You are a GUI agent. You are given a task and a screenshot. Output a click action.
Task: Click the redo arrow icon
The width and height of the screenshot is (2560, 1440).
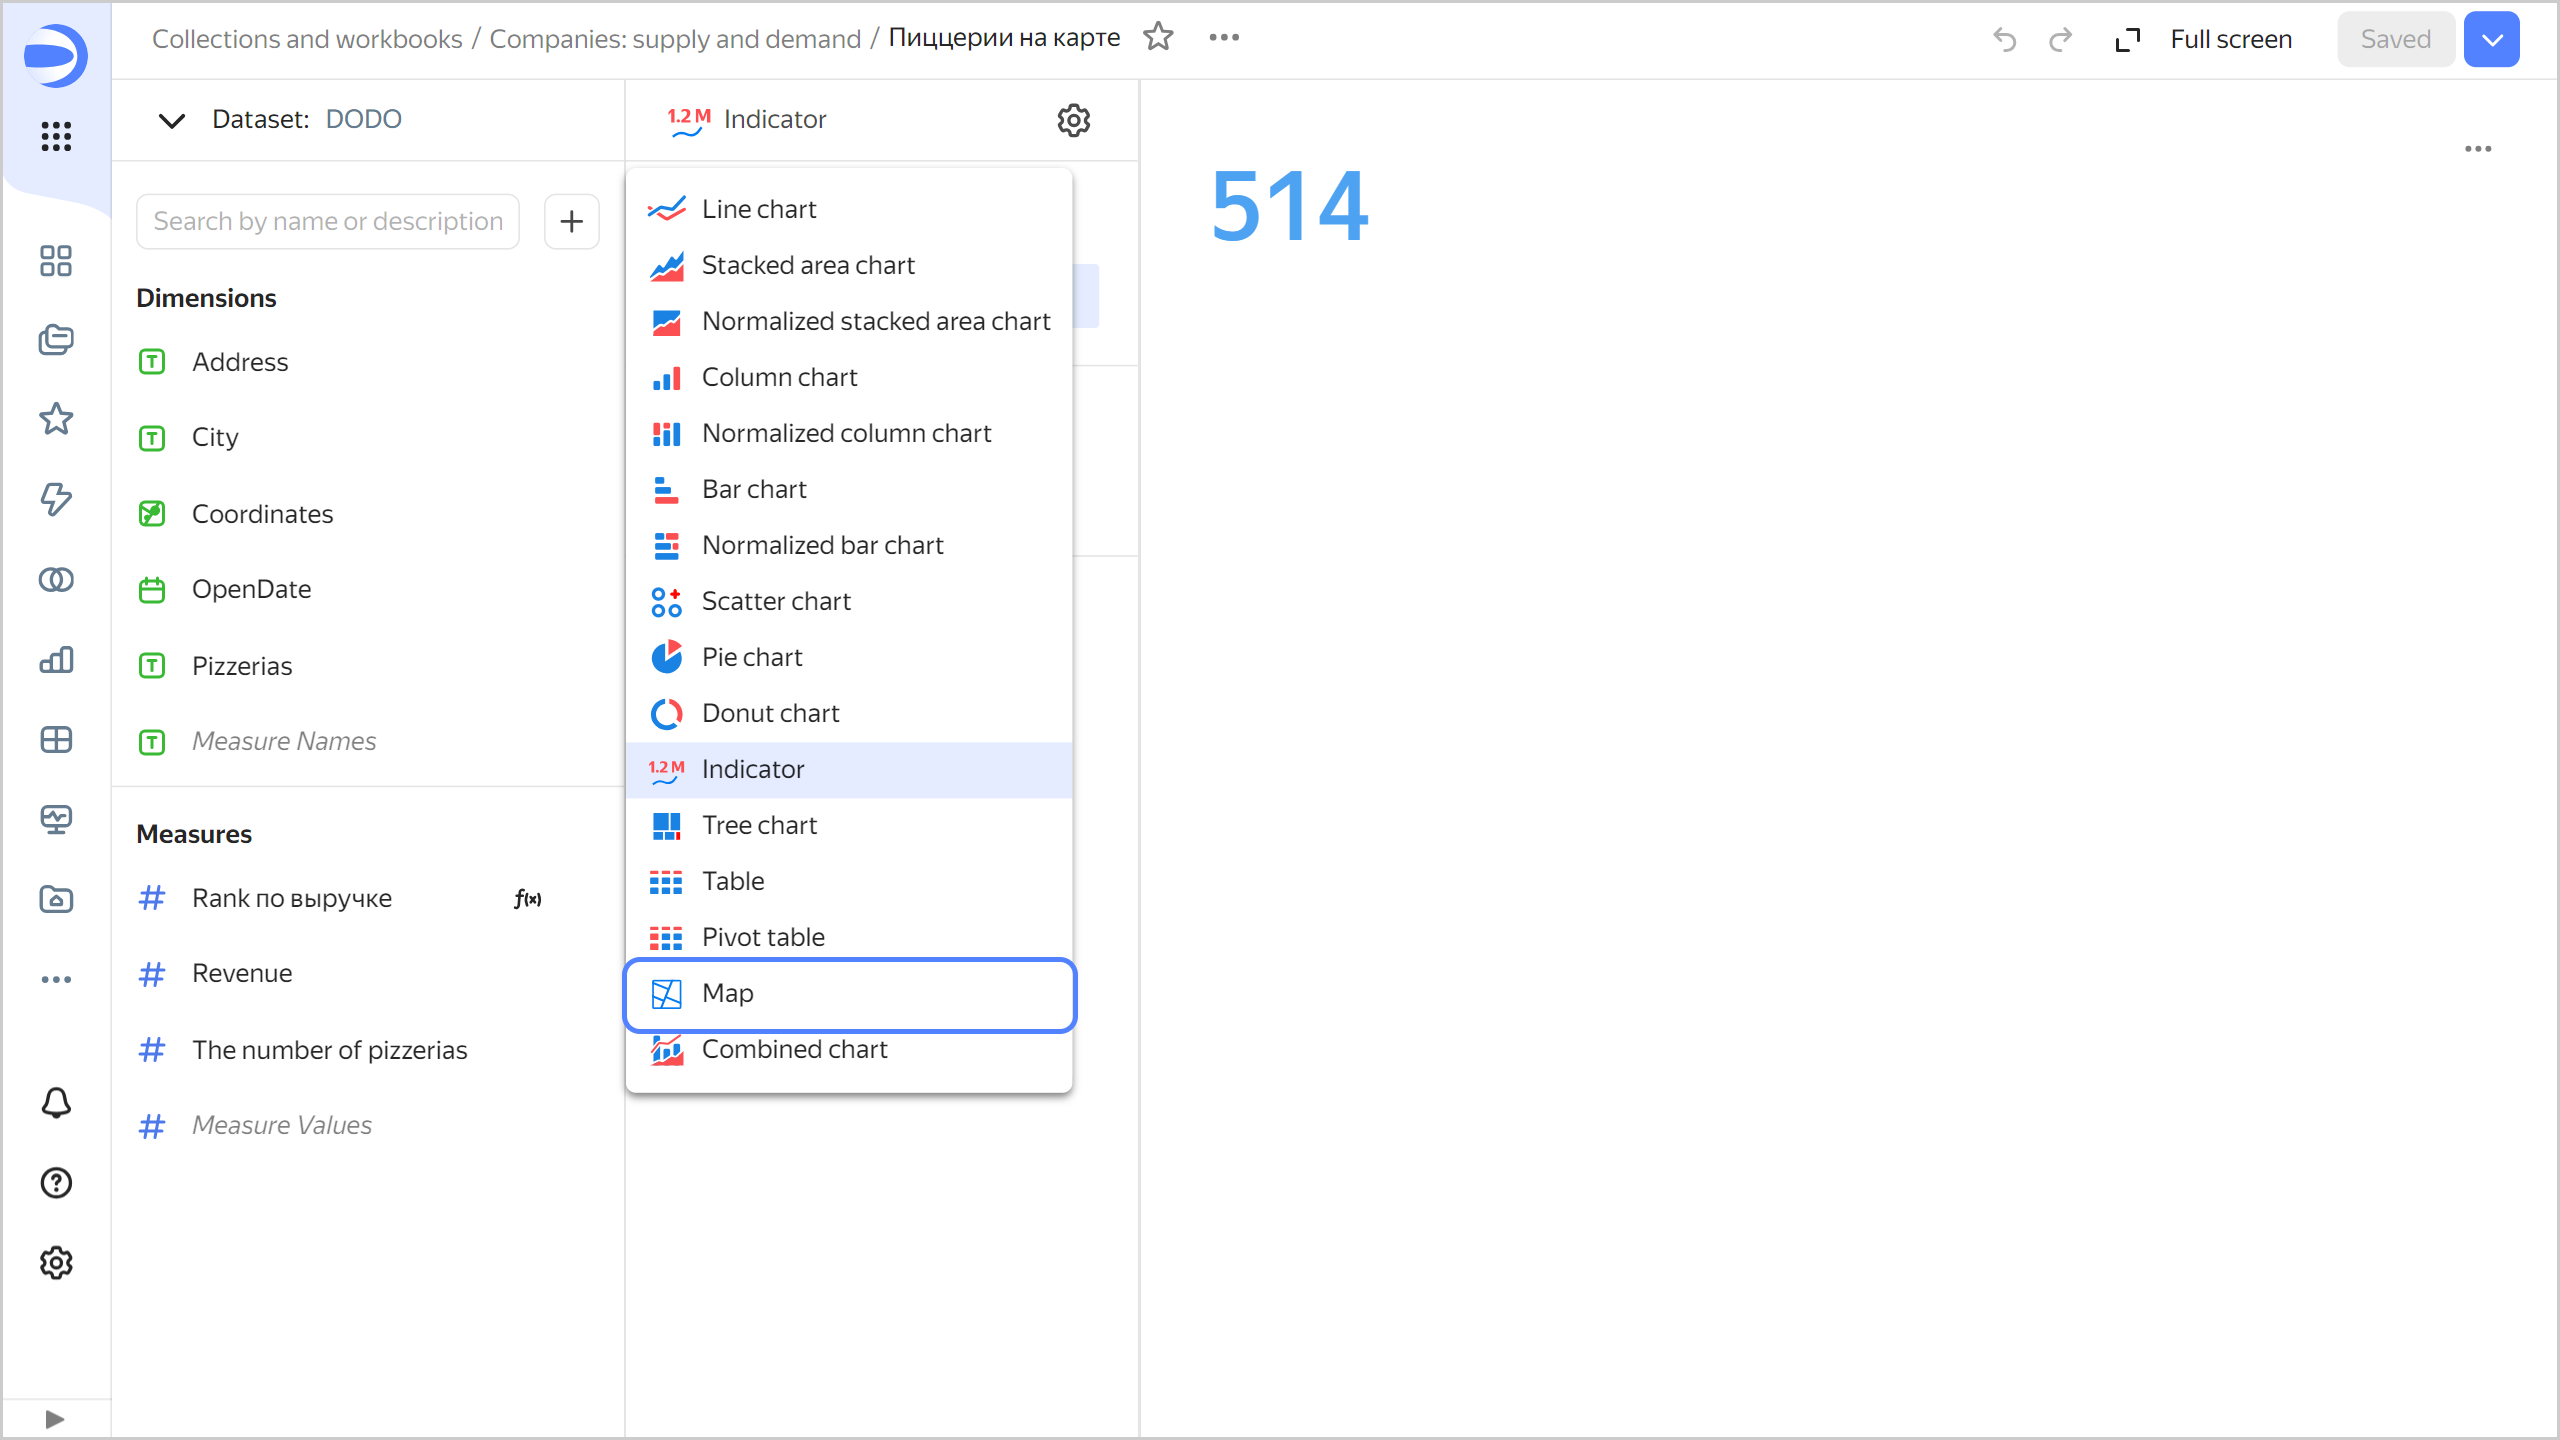pyautogui.click(x=2060, y=39)
